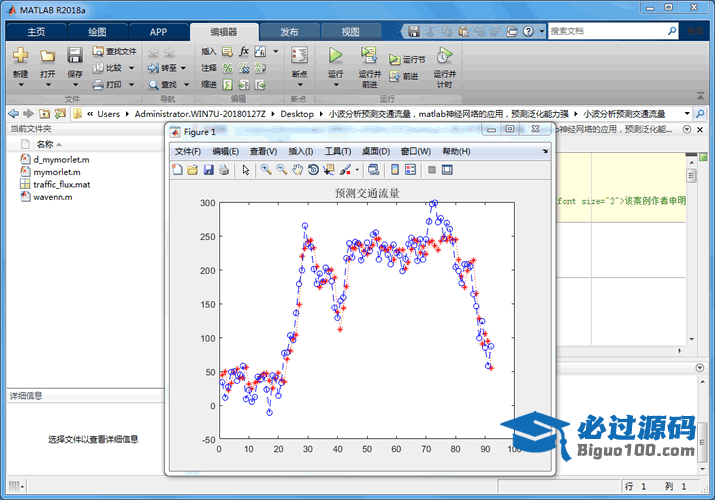This screenshot has width=715, height=500.
Task: Toggle Insert Legend in Figure 1 toolbar
Action: pos(410,170)
